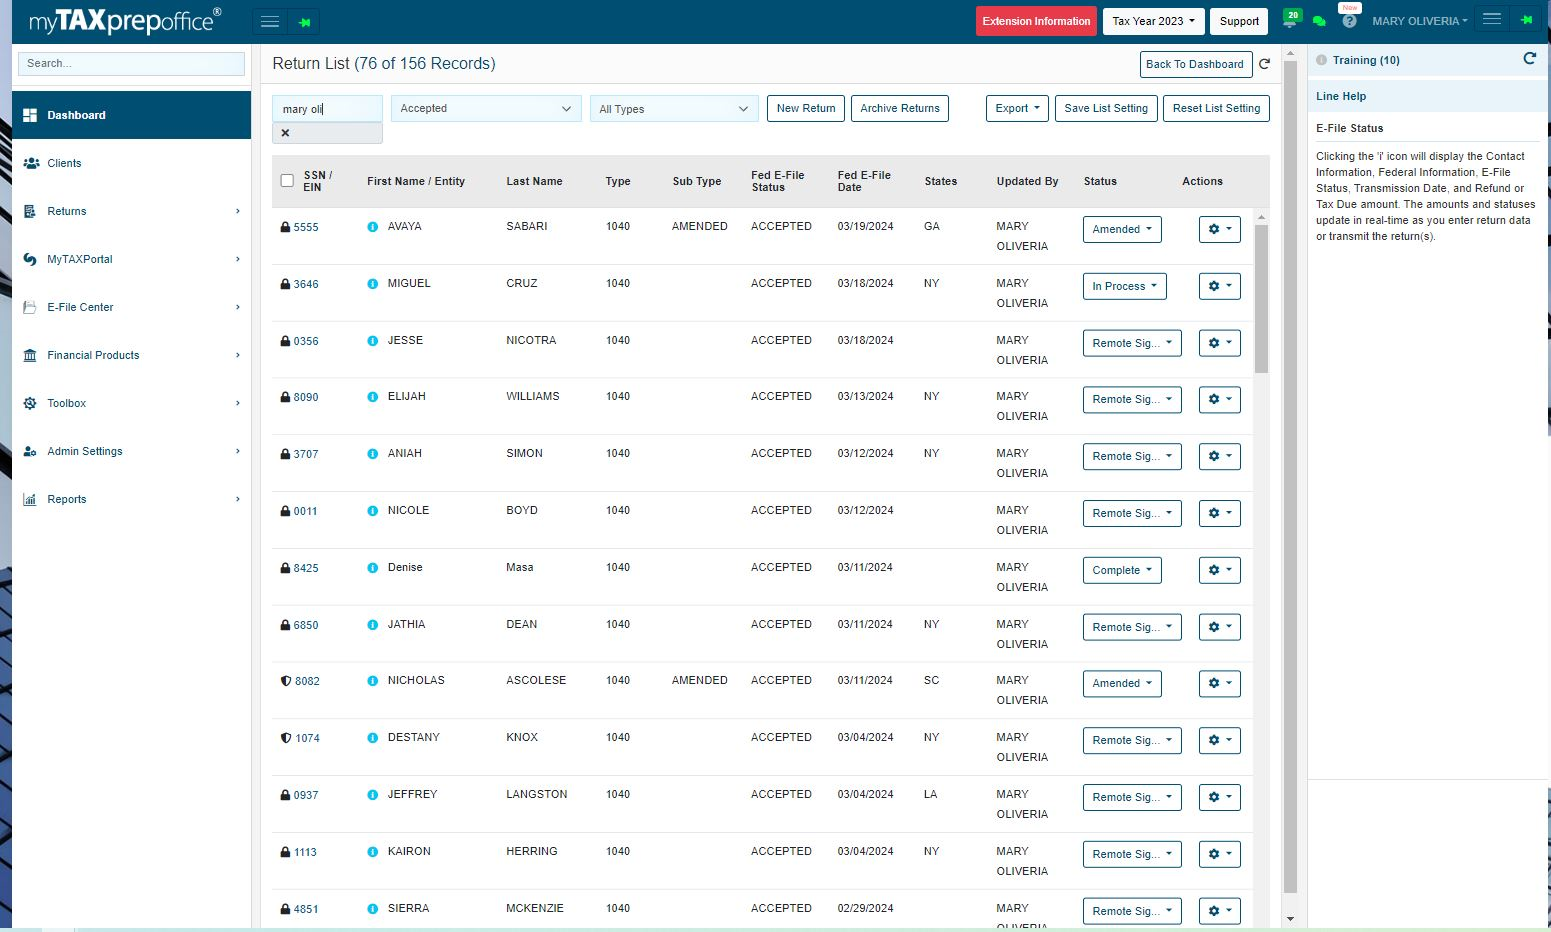Open return with SSN 3646
This screenshot has width=1551, height=932.
(306, 284)
